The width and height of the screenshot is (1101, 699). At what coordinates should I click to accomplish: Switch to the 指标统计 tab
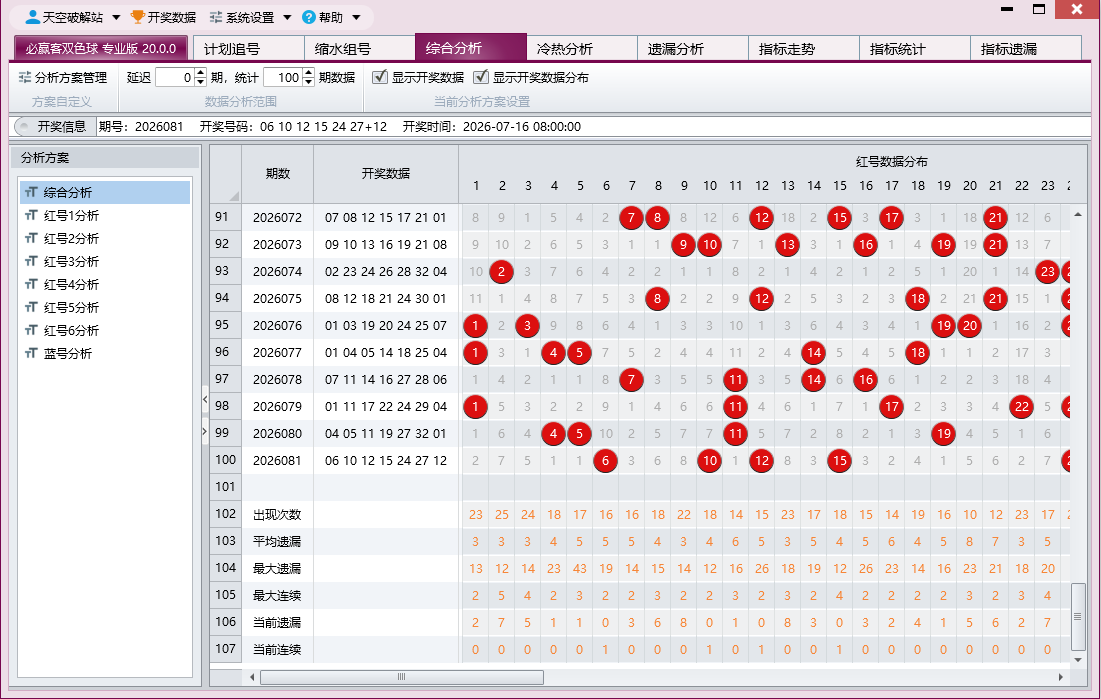point(914,48)
